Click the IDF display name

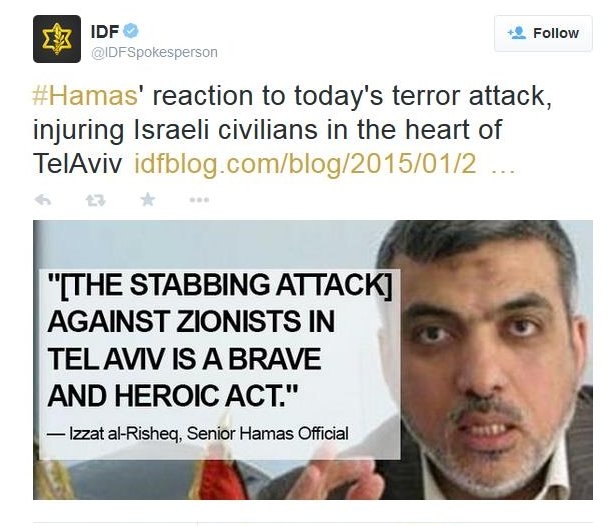[105, 31]
